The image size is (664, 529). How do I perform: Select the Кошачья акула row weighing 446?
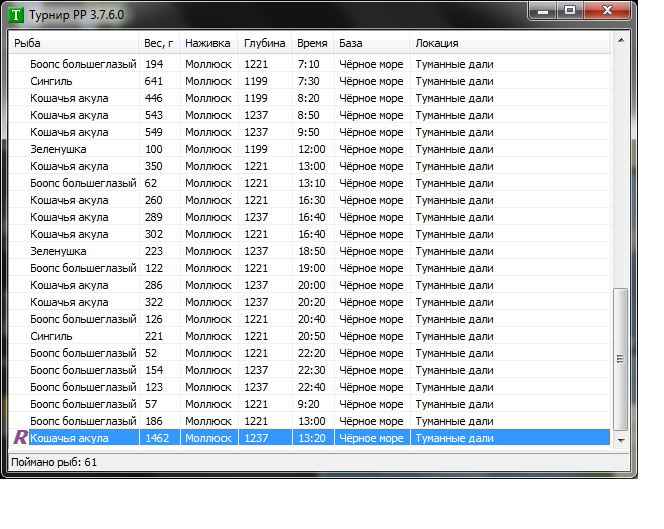click(310, 98)
